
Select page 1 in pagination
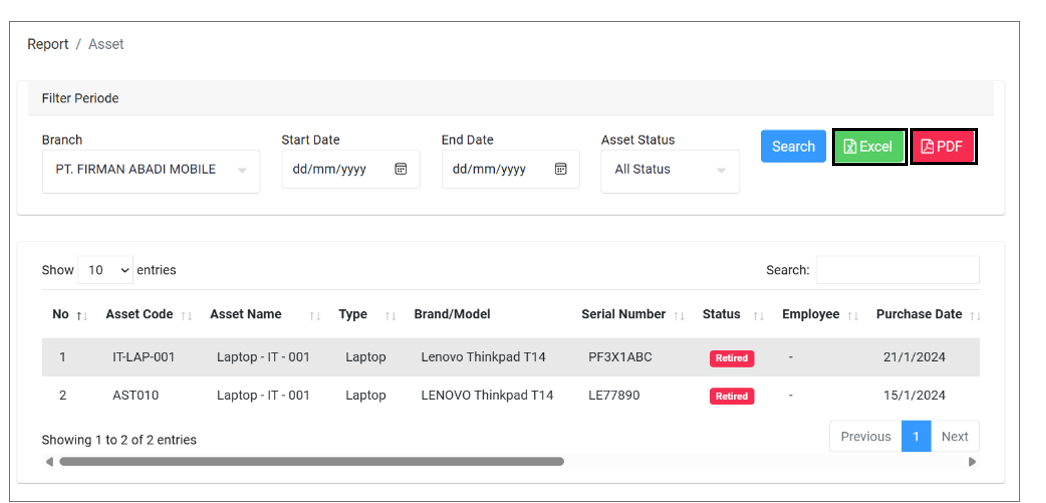pyautogui.click(x=916, y=436)
